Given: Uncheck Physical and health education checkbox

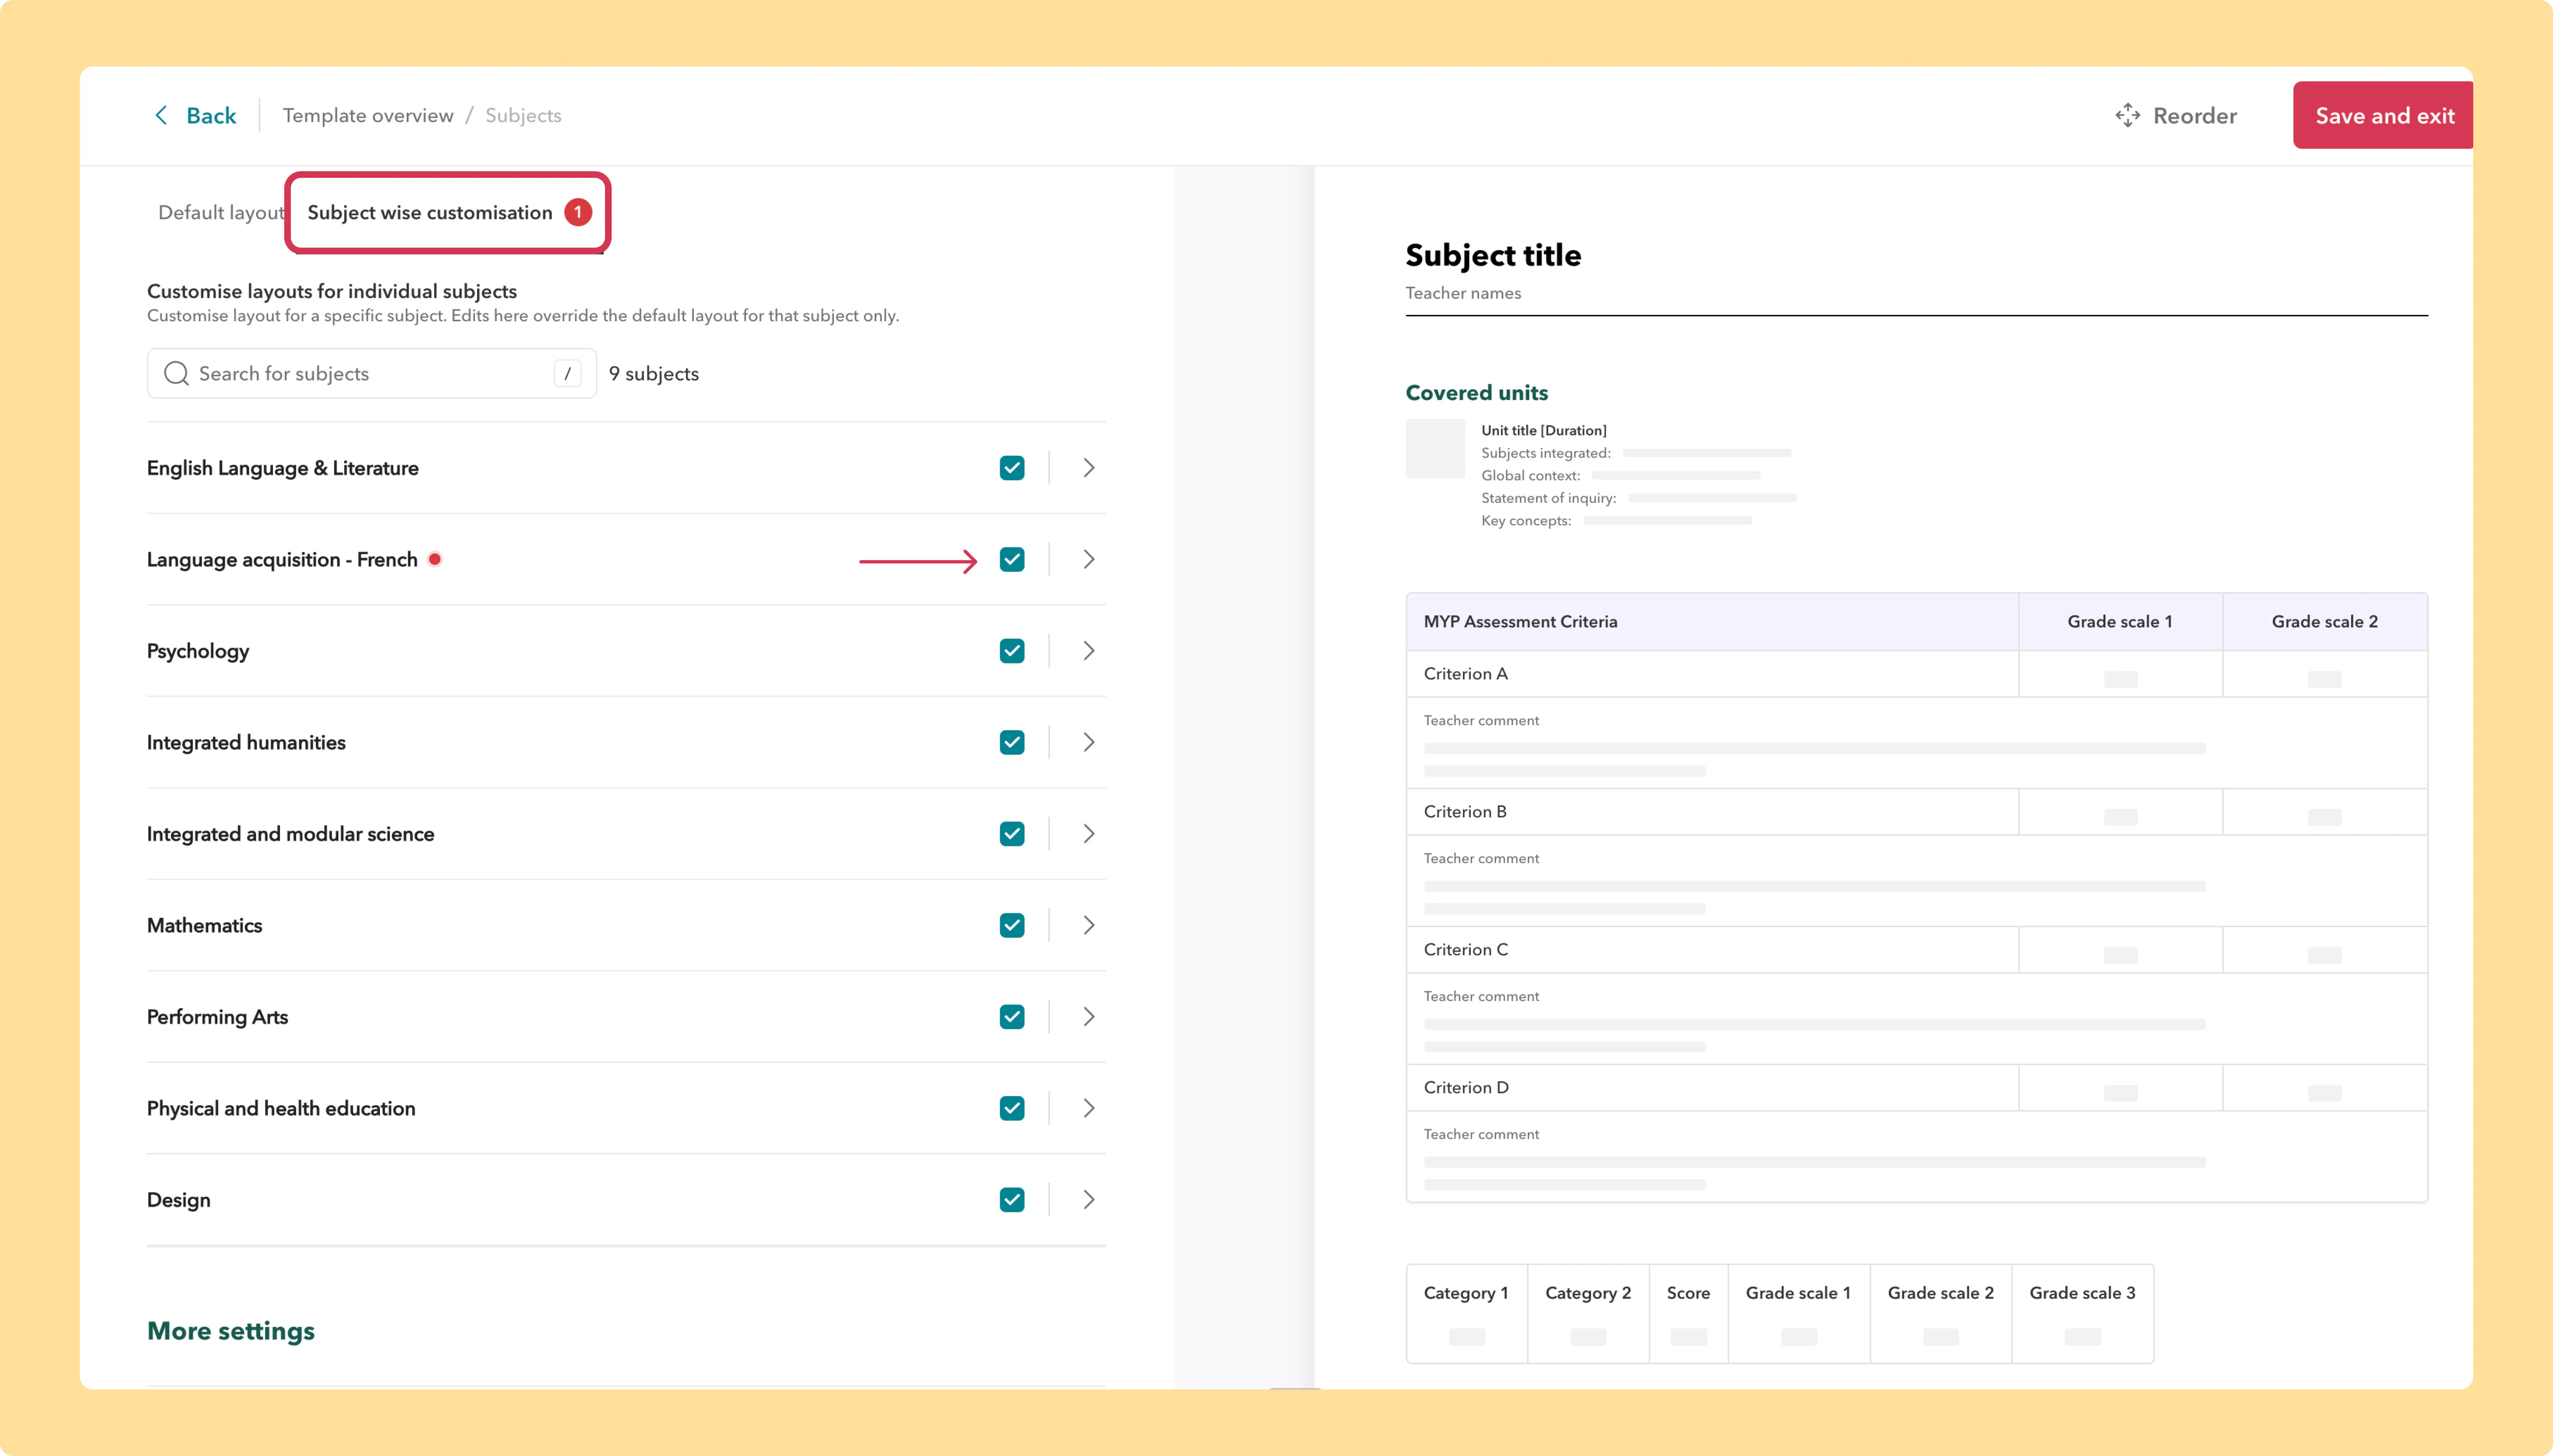Looking at the screenshot, I should [x=1012, y=1108].
